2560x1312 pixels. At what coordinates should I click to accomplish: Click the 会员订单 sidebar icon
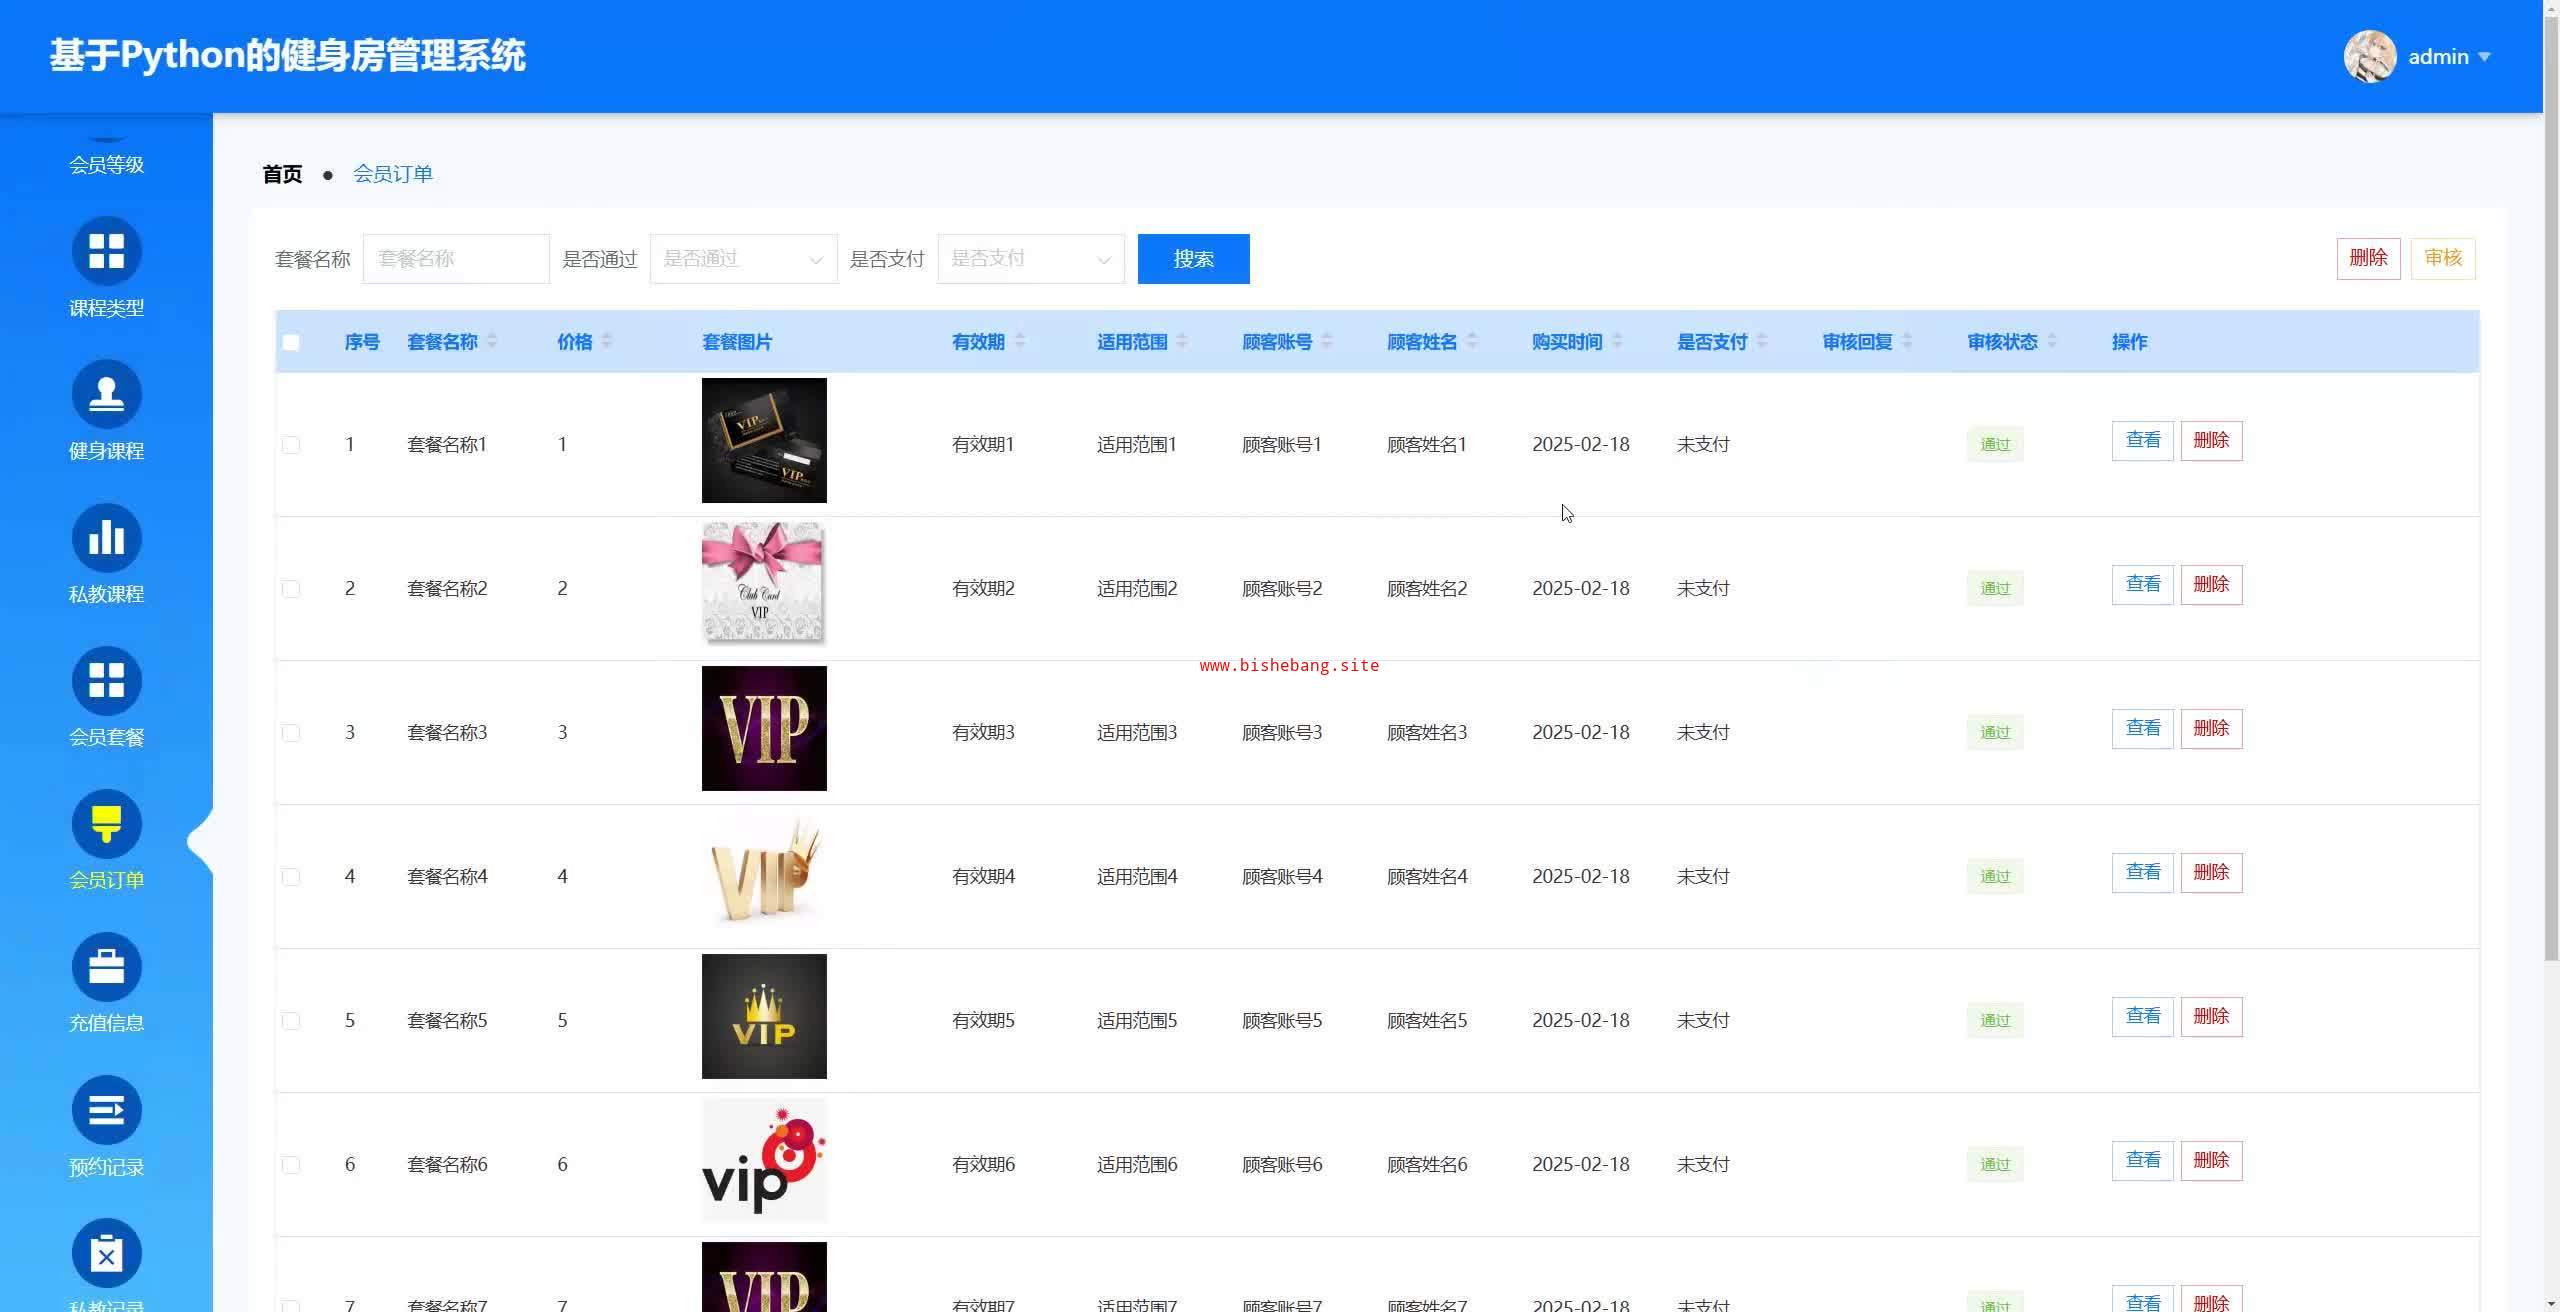(x=106, y=824)
